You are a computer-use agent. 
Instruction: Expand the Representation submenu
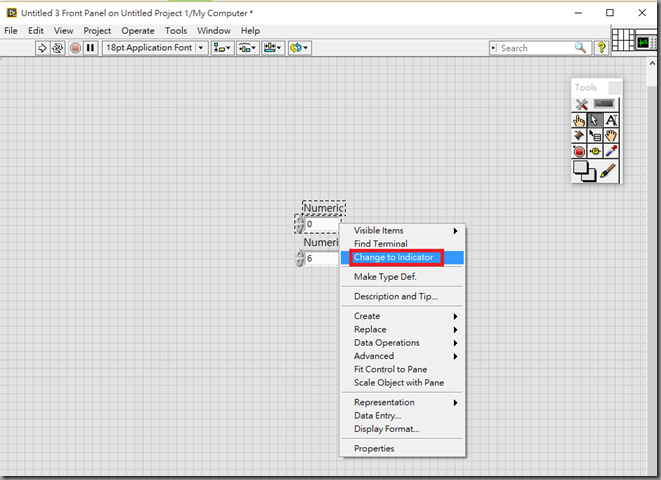403,402
